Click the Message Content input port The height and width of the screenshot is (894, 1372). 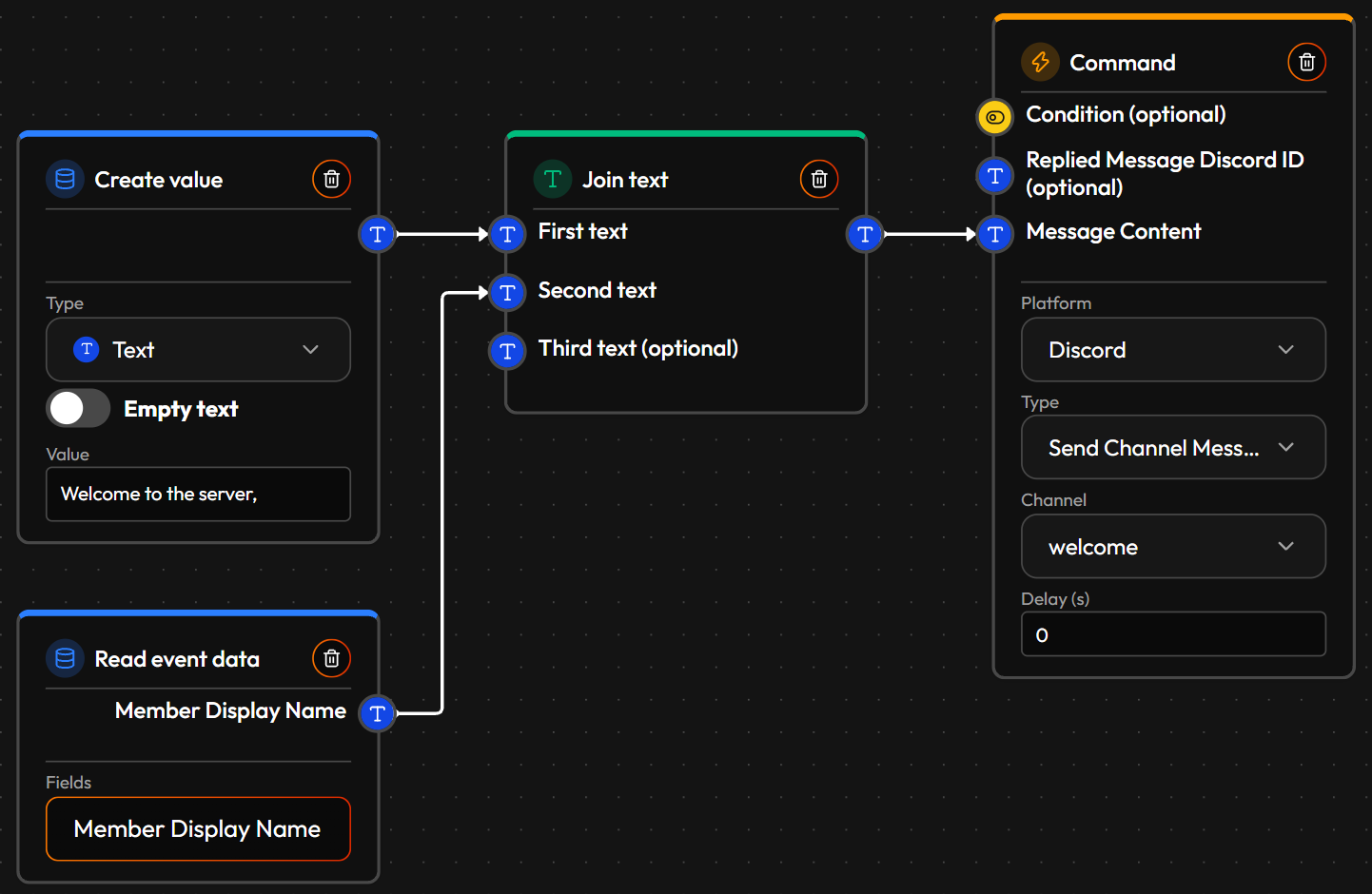[995, 234]
